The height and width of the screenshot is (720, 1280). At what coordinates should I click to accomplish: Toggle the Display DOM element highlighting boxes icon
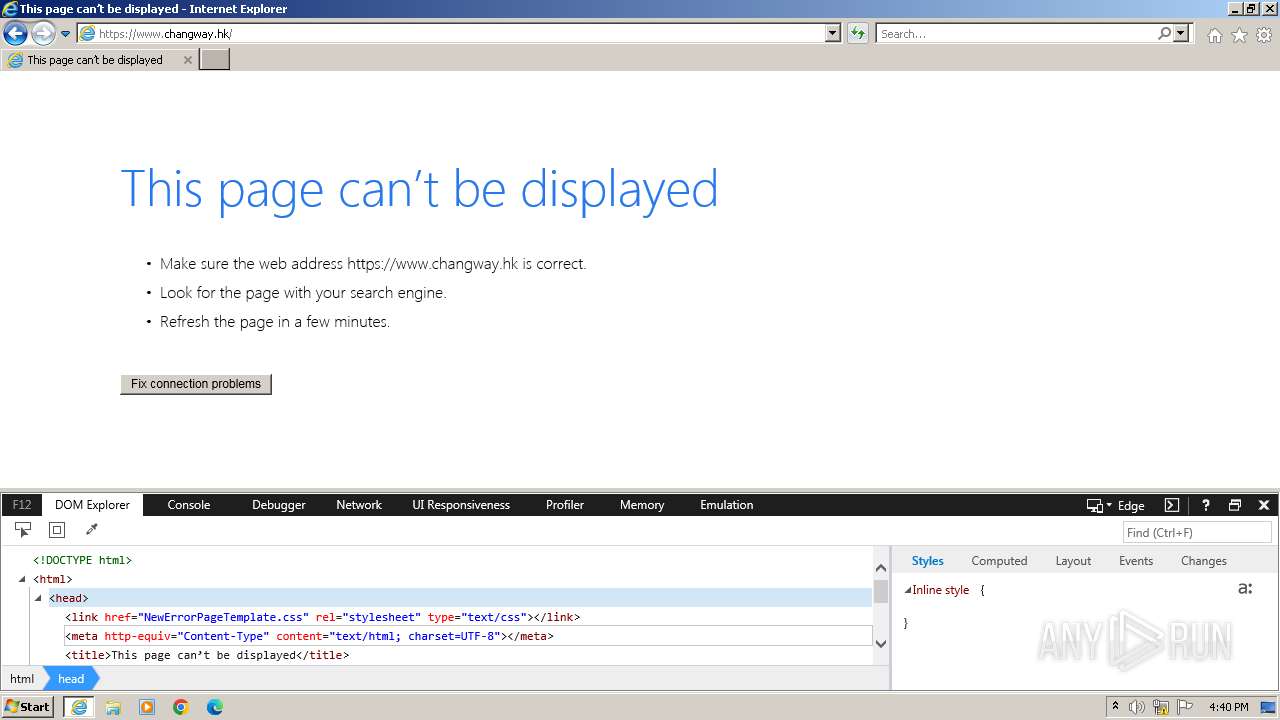point(57,530)
